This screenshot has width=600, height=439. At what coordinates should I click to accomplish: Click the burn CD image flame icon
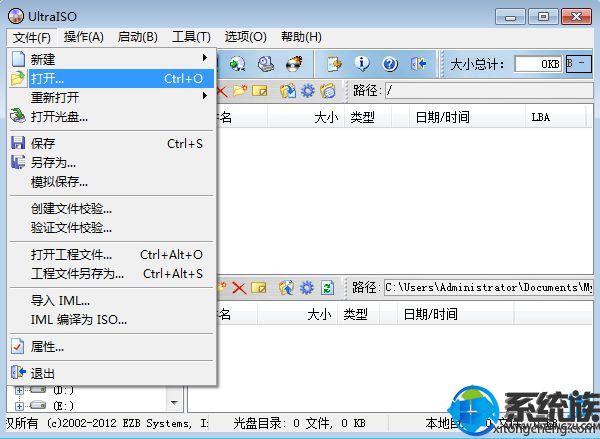click(294, 64)
